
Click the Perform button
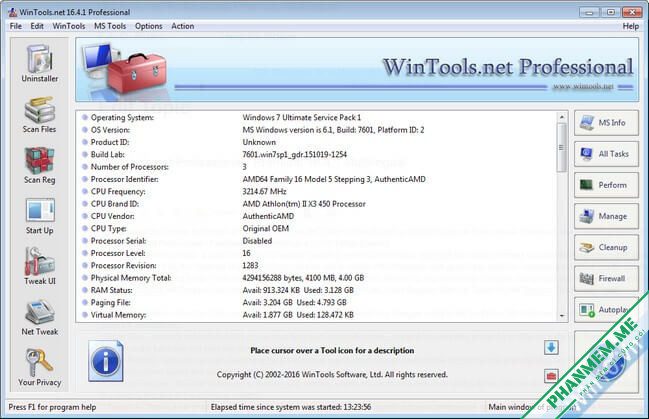click(x=606, y=185)
